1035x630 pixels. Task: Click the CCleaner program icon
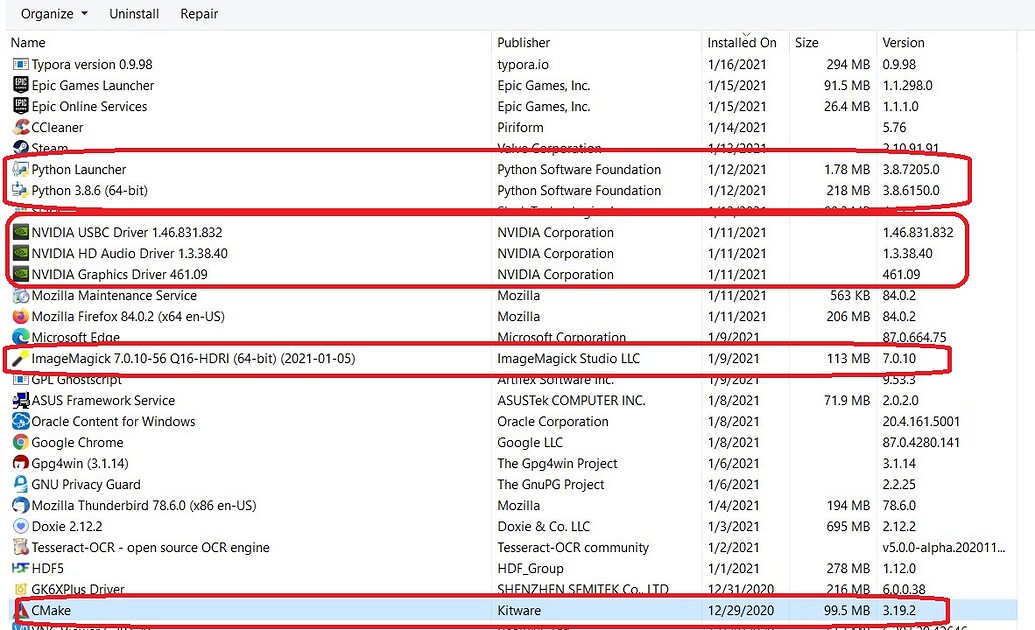click(20, 127)
